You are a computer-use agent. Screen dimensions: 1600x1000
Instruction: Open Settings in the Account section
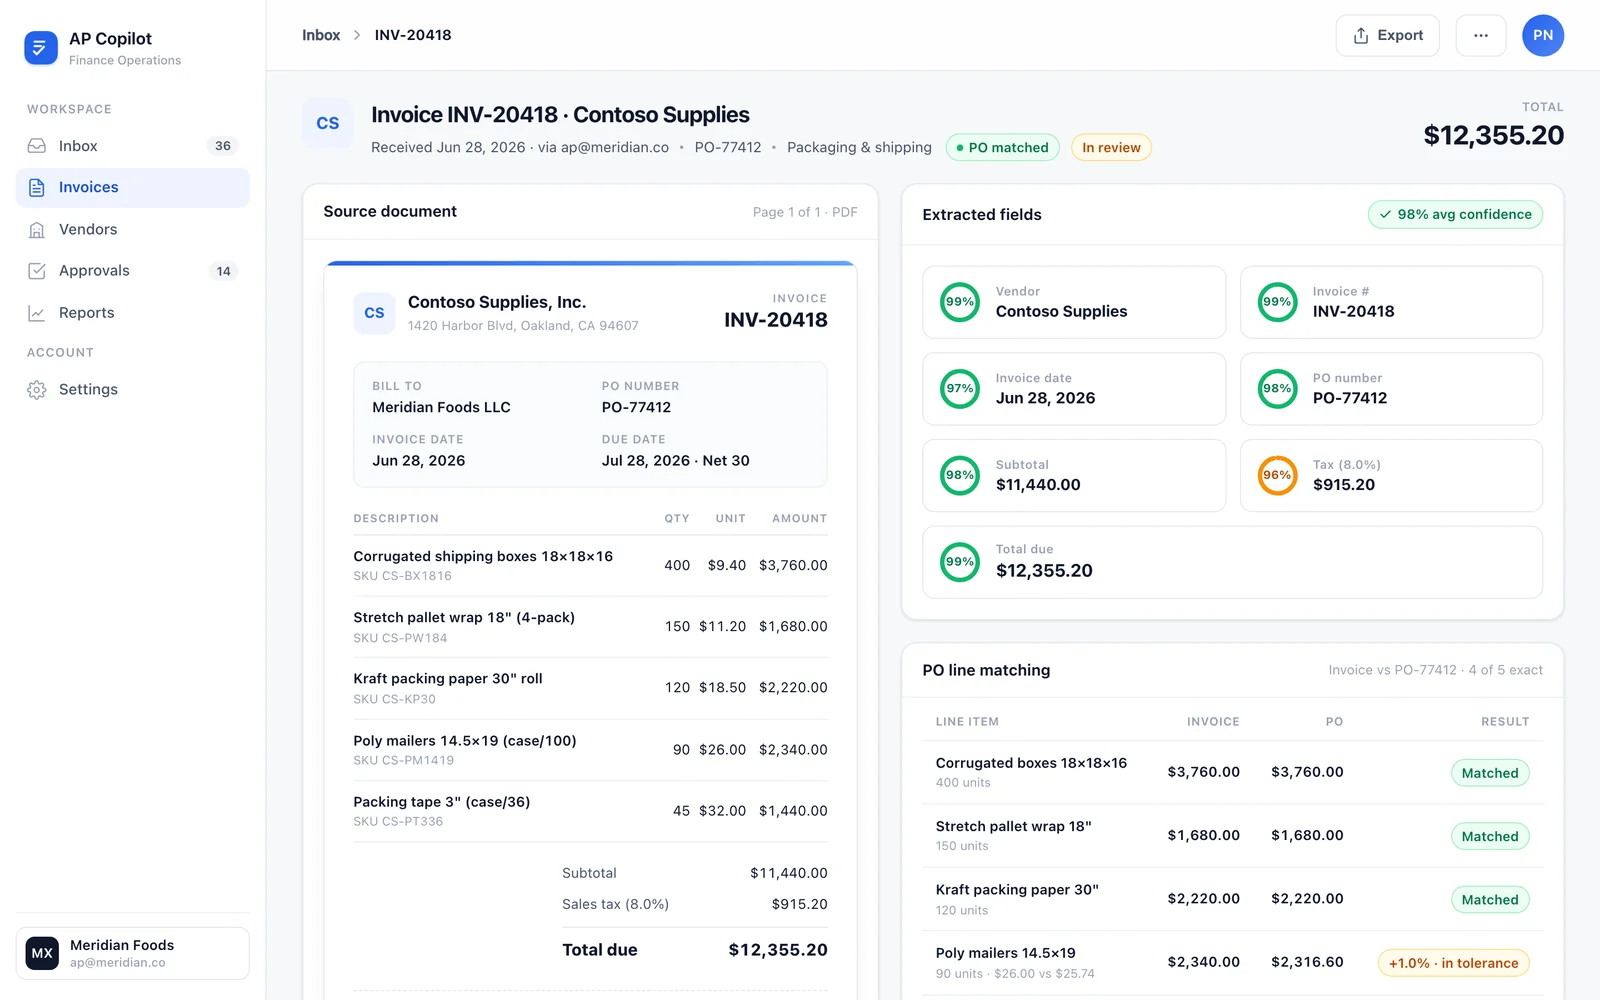click(132, 390)
